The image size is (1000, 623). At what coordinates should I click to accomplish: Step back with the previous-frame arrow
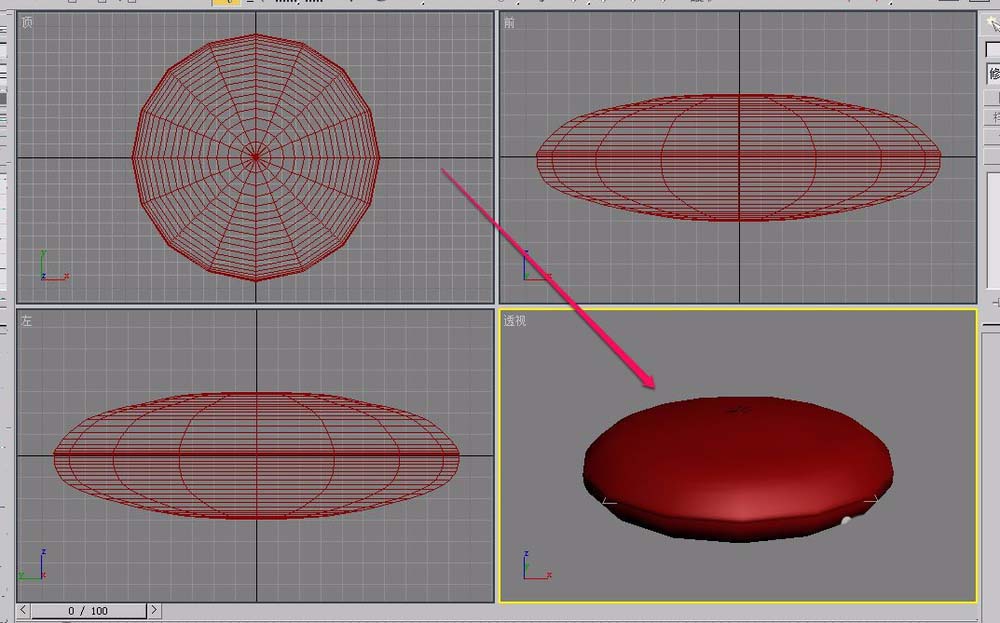point(22,609)
